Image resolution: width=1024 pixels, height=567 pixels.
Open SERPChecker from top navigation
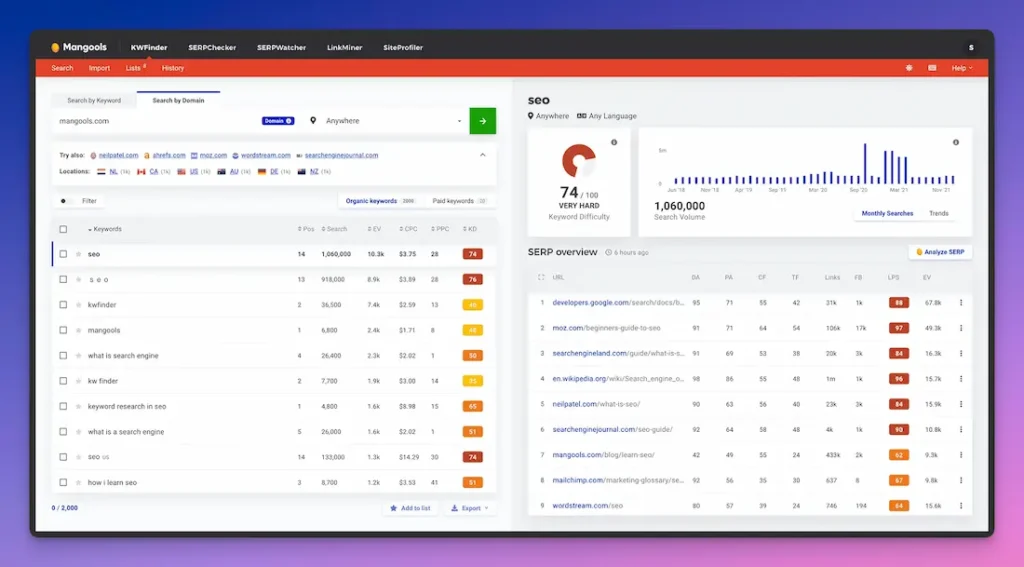tap(212, 47)
